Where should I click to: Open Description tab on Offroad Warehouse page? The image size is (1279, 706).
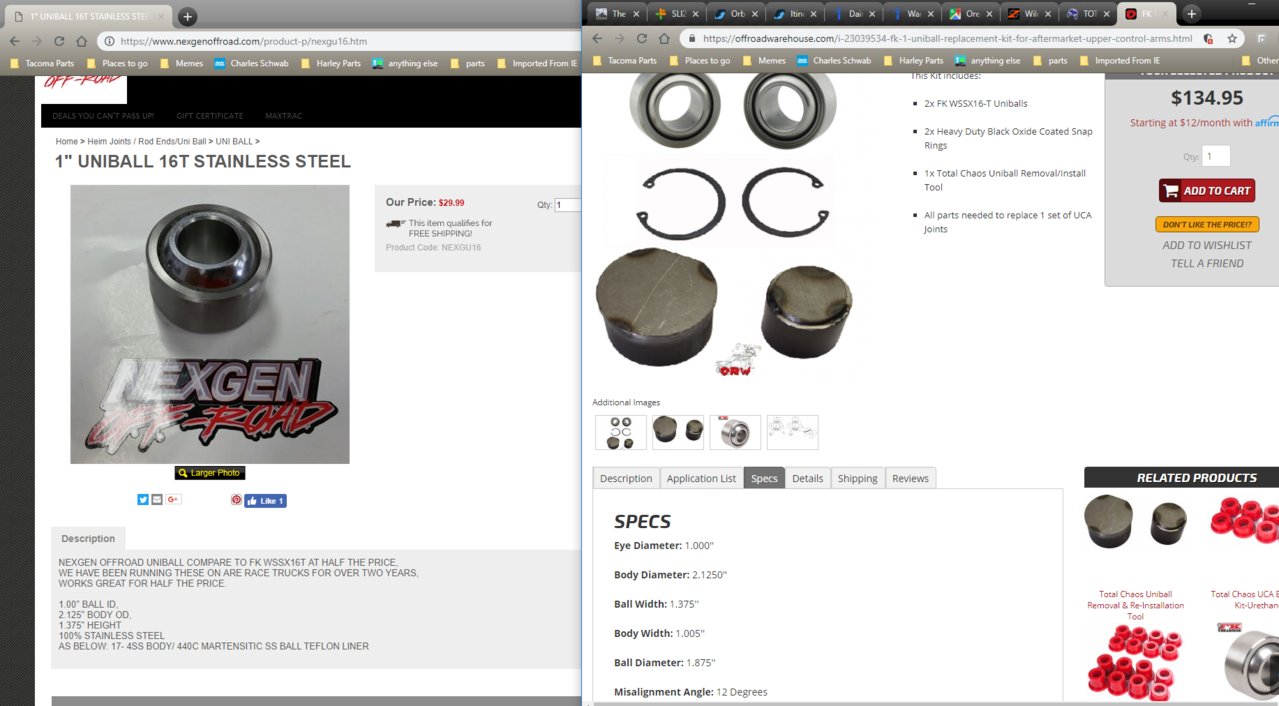[626, 478]
